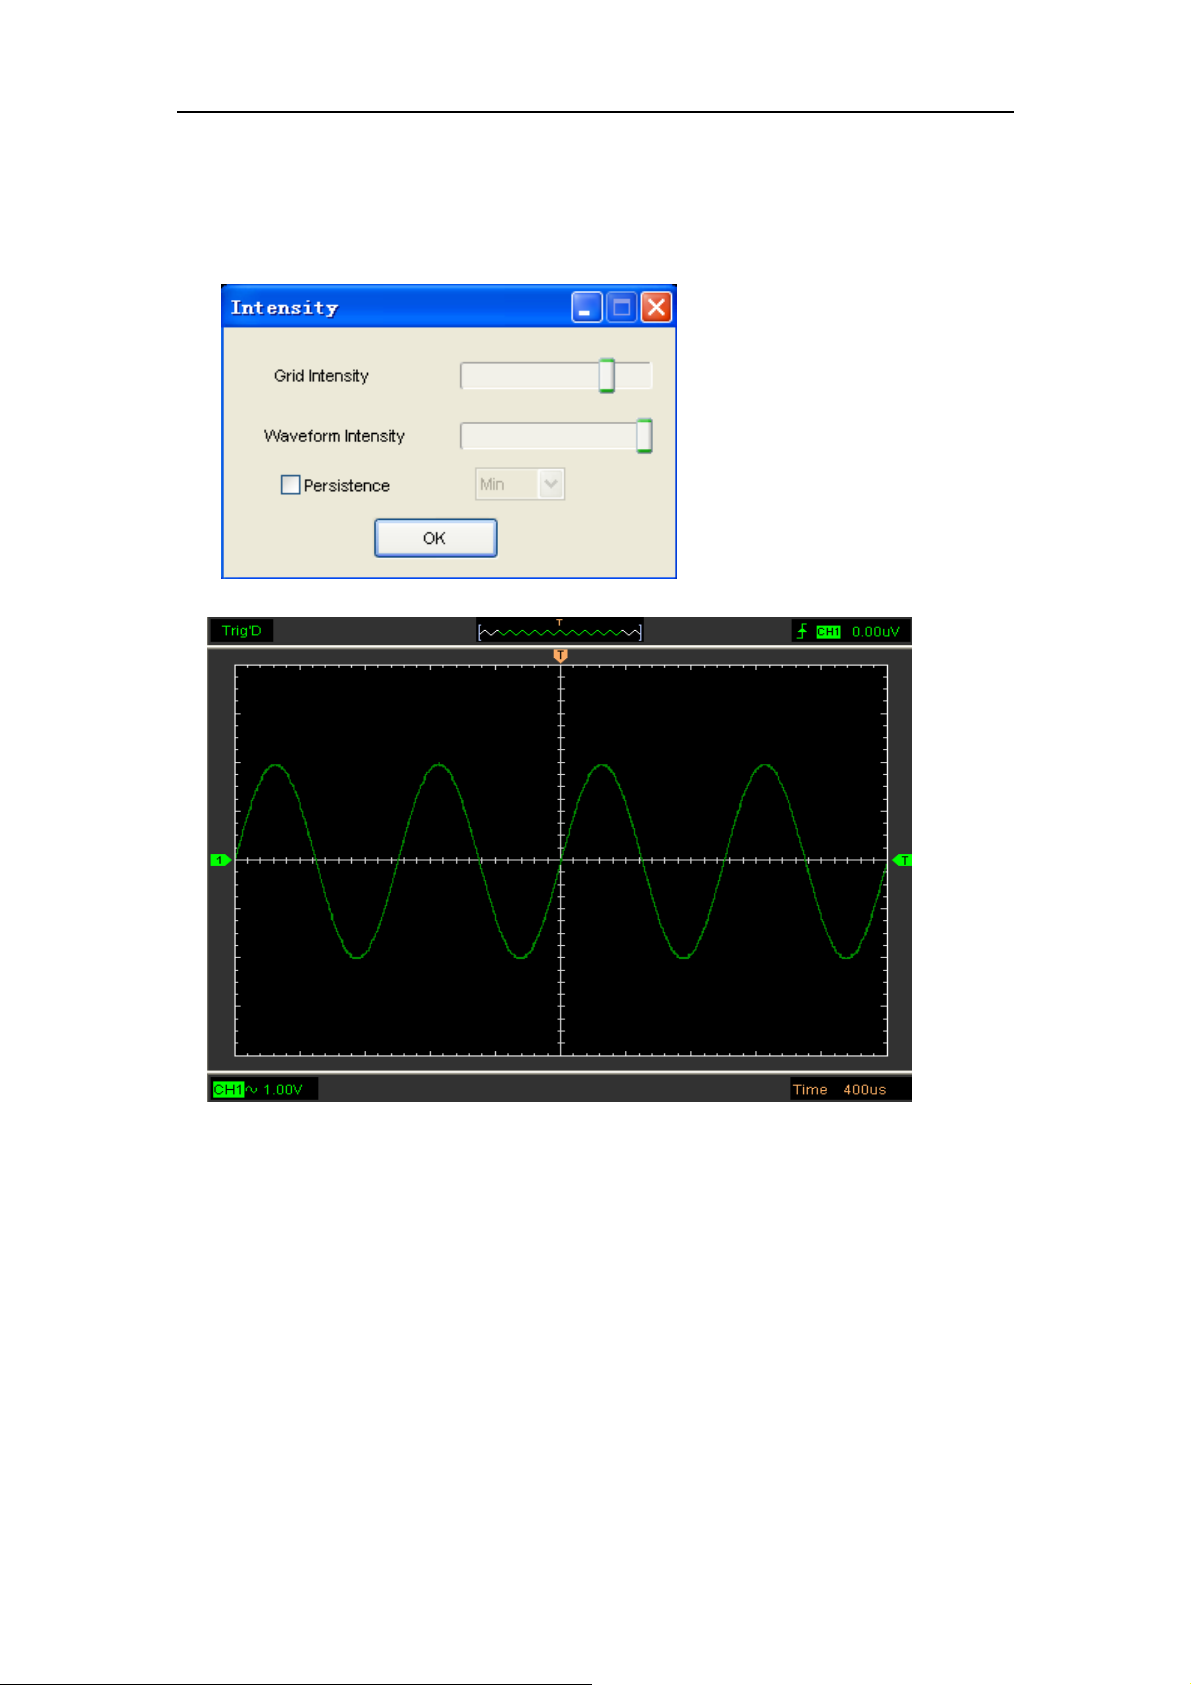Click the Waveform Intensity slider handle
The height and width of the screenshot is (1685, 1191).
pyautogui.click(x=644, y=436)
